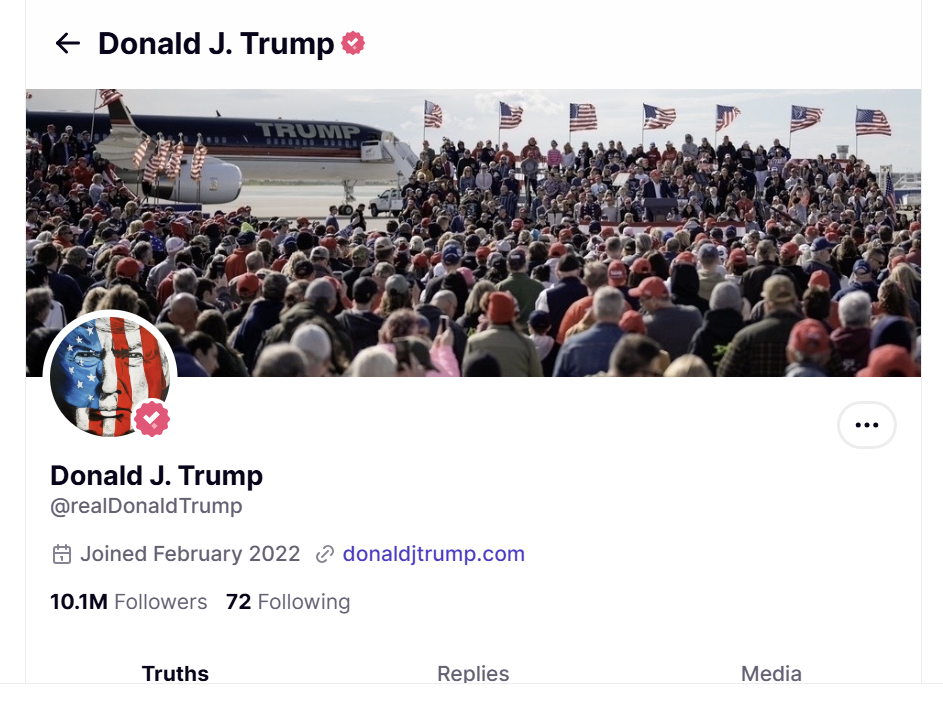Click the chain link icon before website

324,554
